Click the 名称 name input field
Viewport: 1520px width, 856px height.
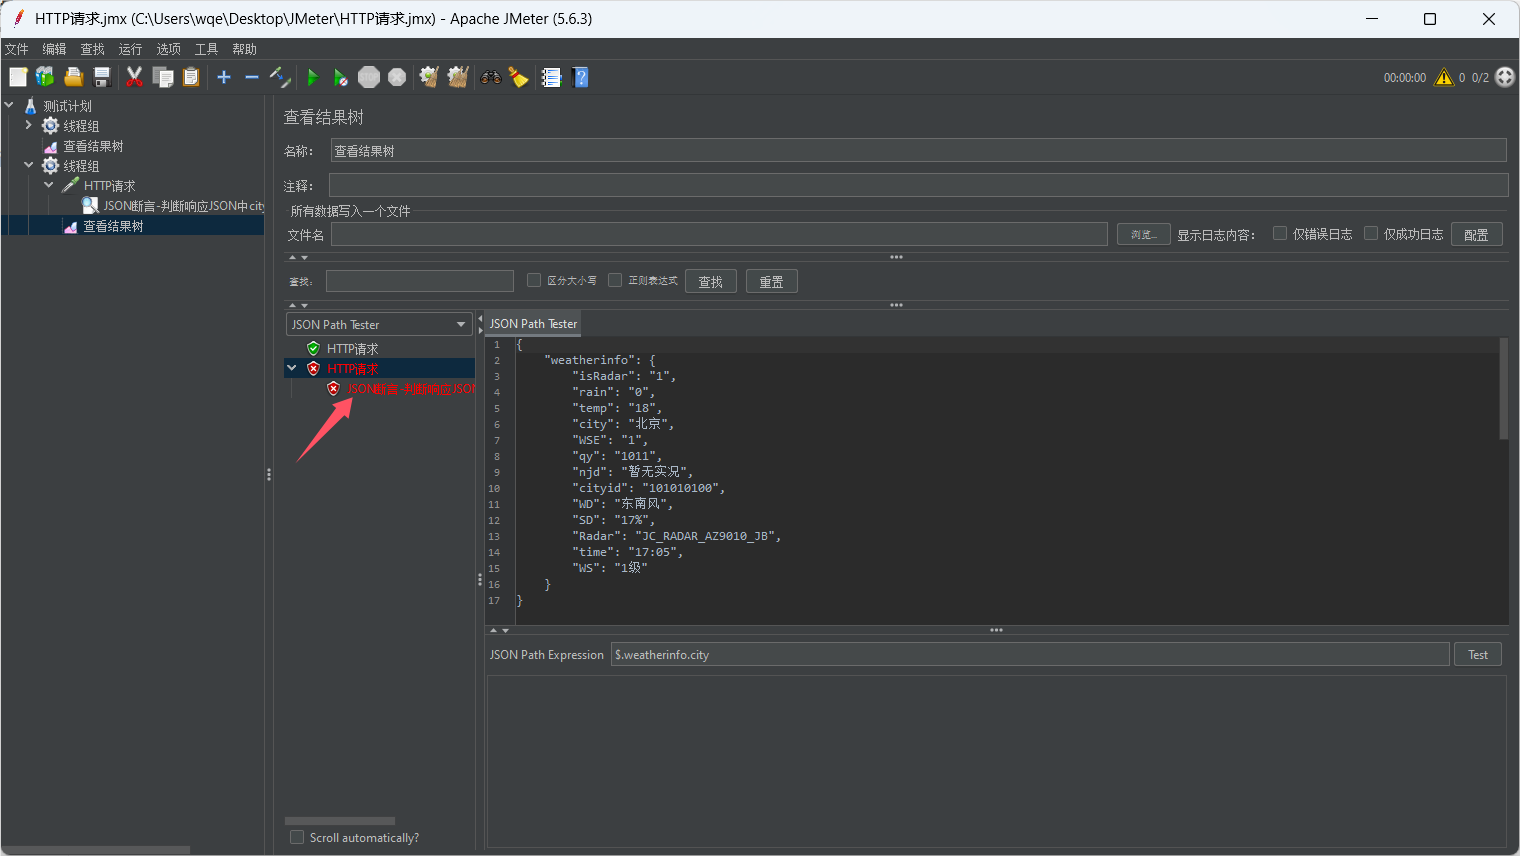coord(918,150)
